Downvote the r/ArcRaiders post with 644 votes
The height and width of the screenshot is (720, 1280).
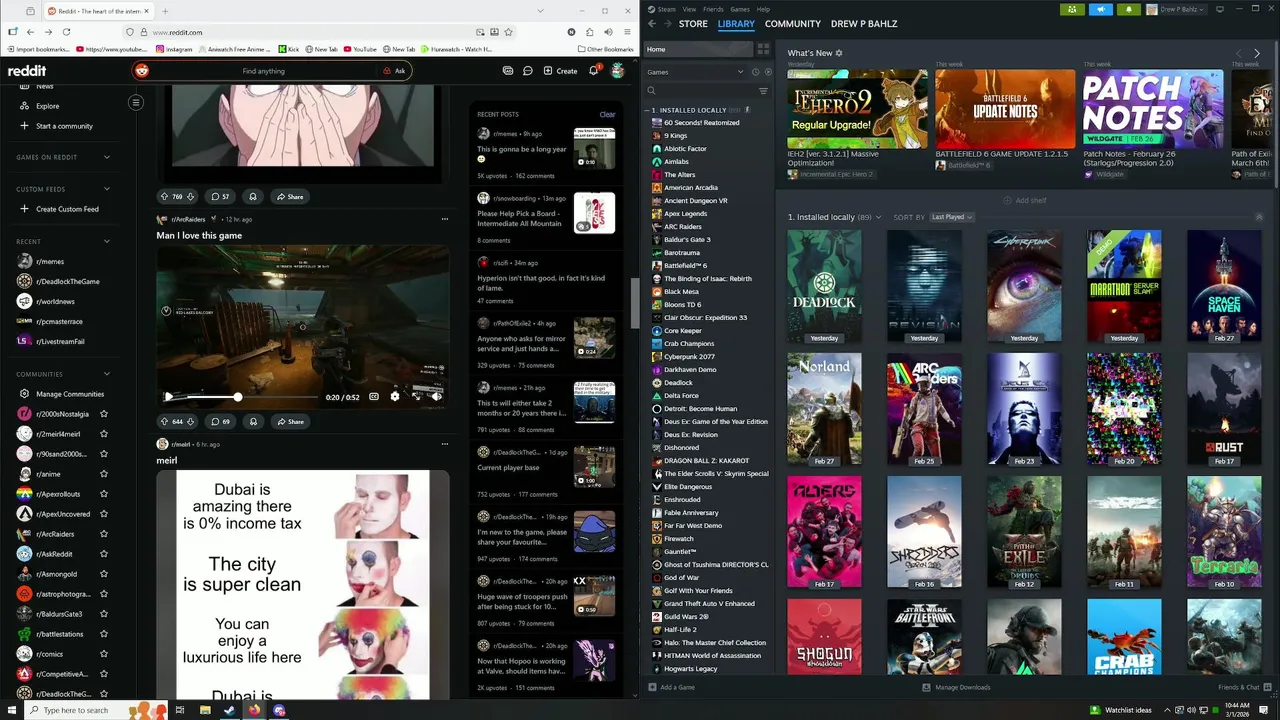[189, 422]
